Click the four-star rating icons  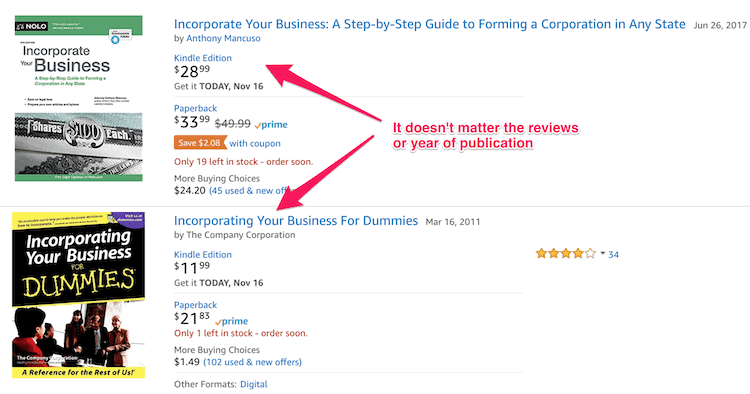566,253
